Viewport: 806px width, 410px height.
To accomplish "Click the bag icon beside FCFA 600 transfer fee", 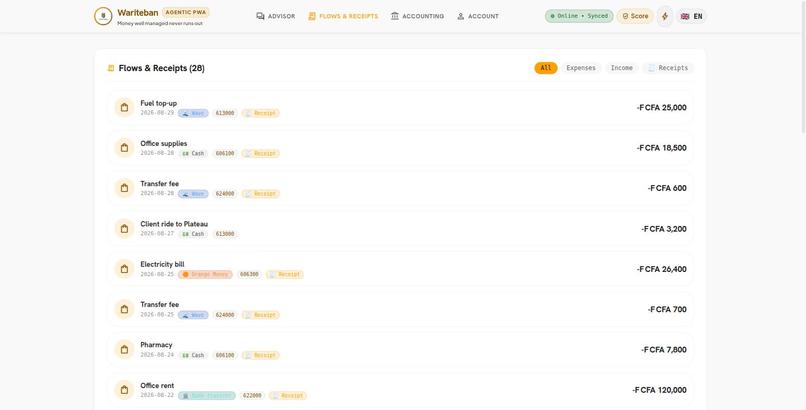I will (x=124, y=189).
